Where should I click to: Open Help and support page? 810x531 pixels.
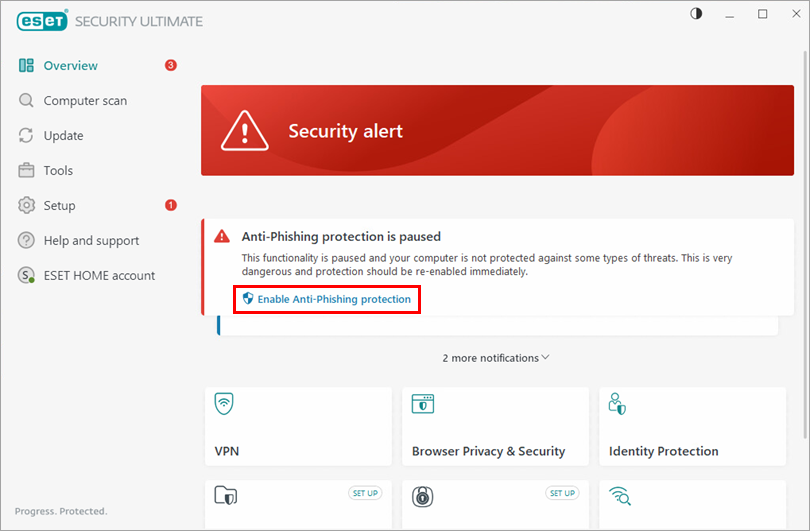click(x=90, y=241)
